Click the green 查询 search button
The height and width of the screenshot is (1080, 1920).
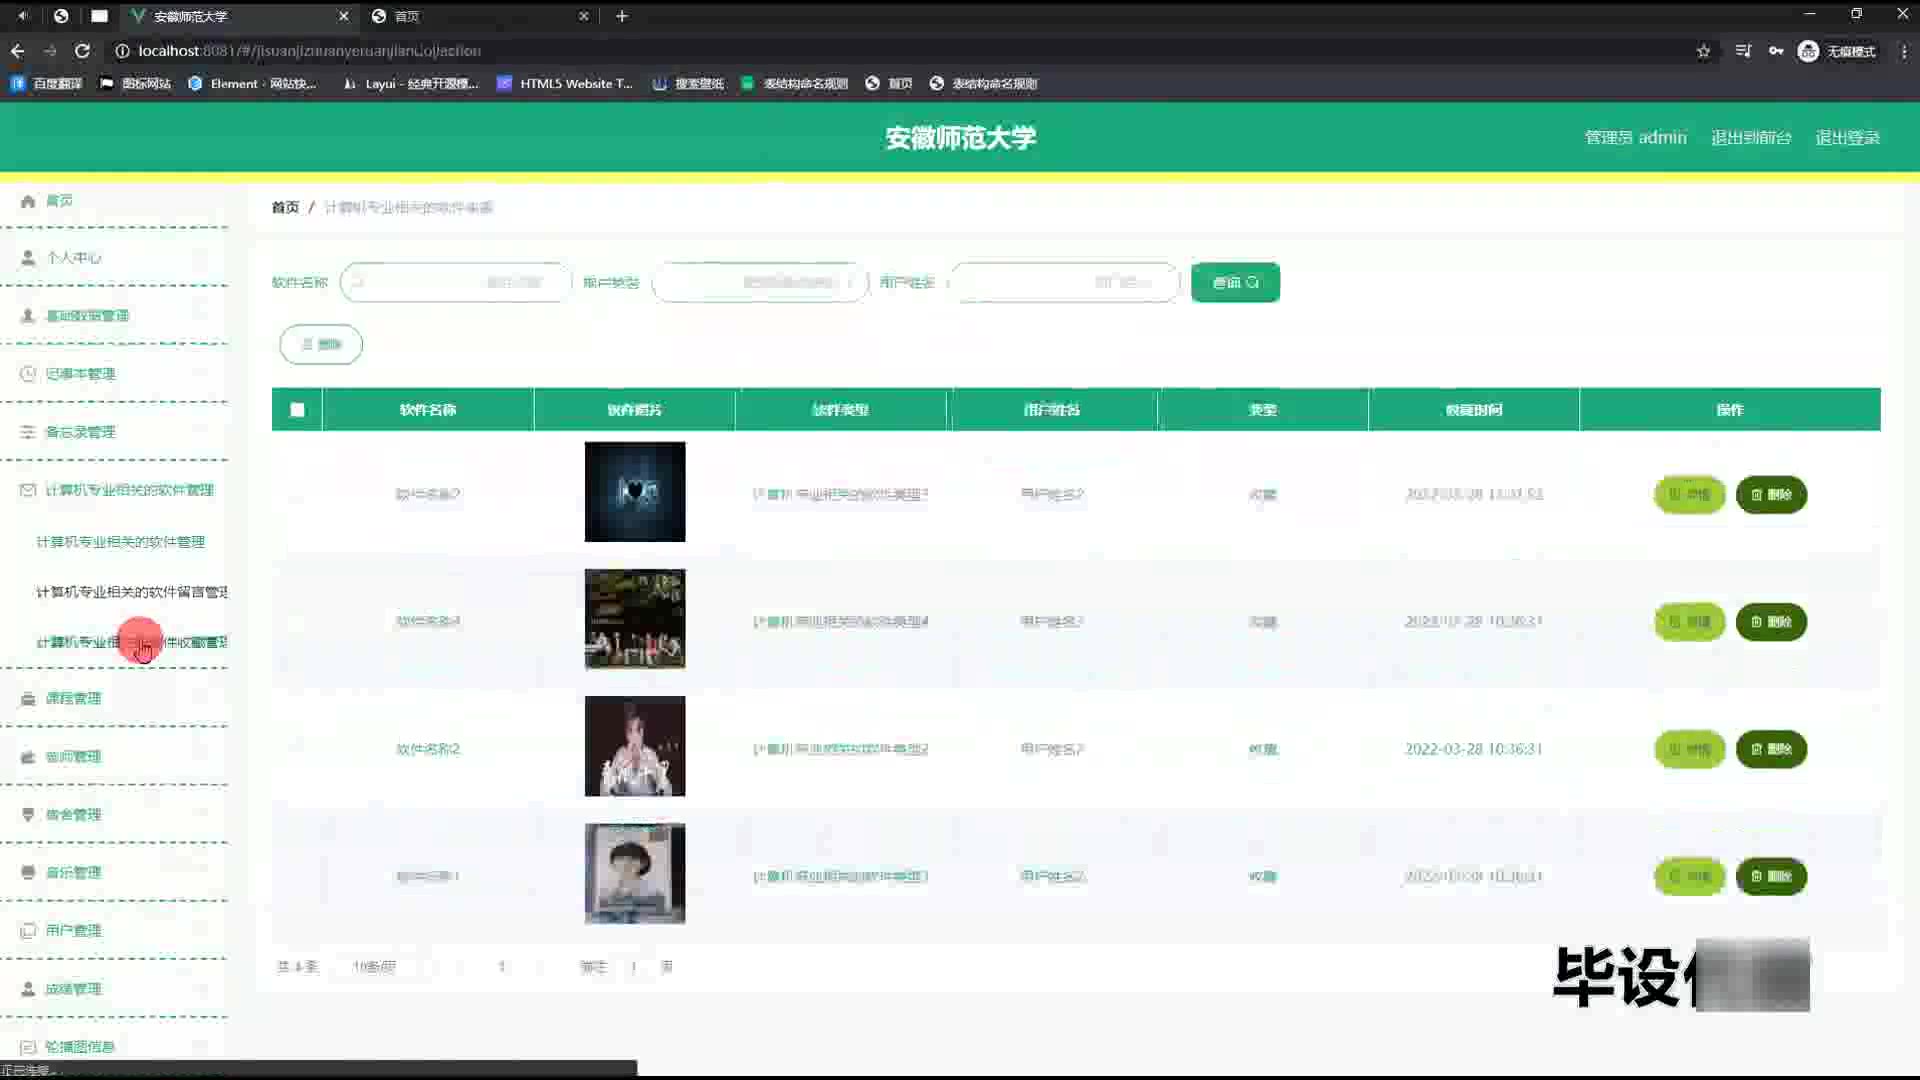[1235, 283]
